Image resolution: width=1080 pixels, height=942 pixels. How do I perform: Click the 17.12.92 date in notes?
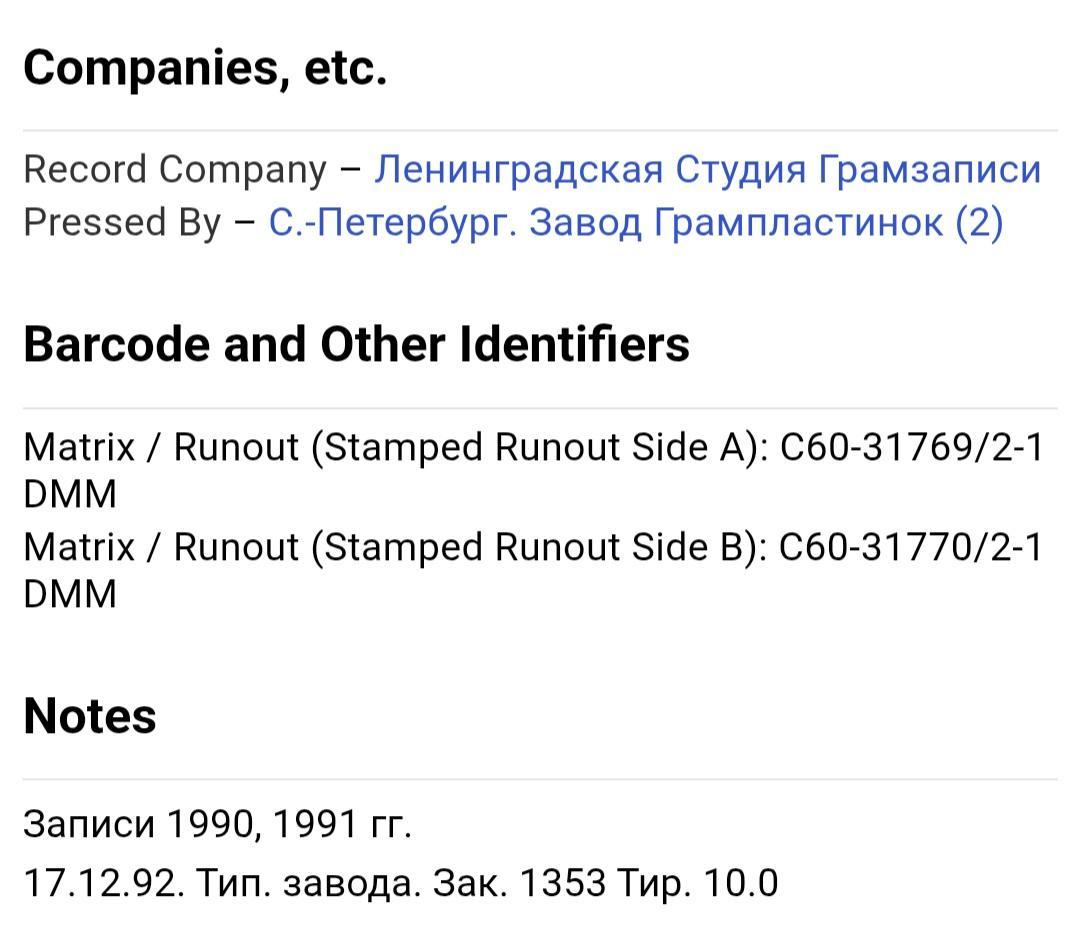click(x=104, y=883)
